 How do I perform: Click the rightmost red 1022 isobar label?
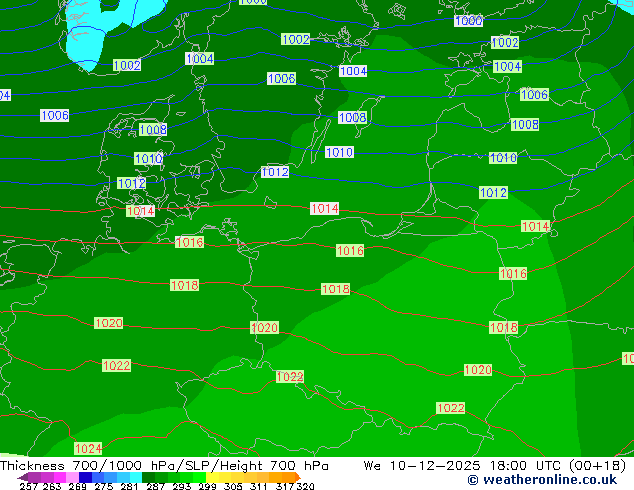tap(450, 408)
